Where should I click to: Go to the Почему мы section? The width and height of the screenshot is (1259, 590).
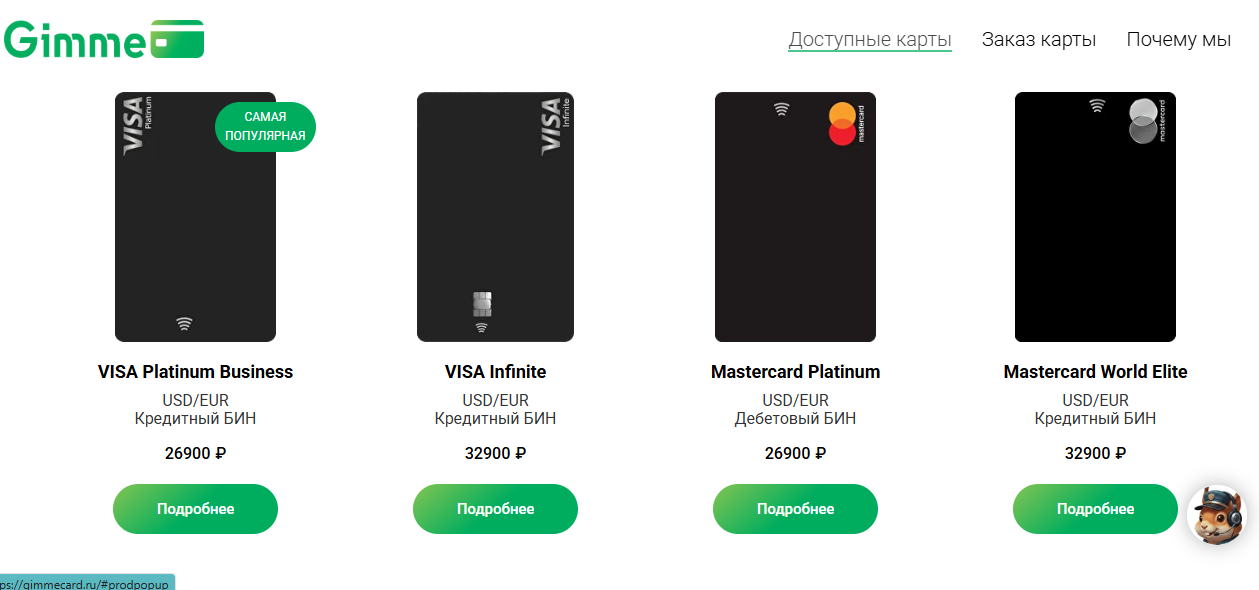1178,39
